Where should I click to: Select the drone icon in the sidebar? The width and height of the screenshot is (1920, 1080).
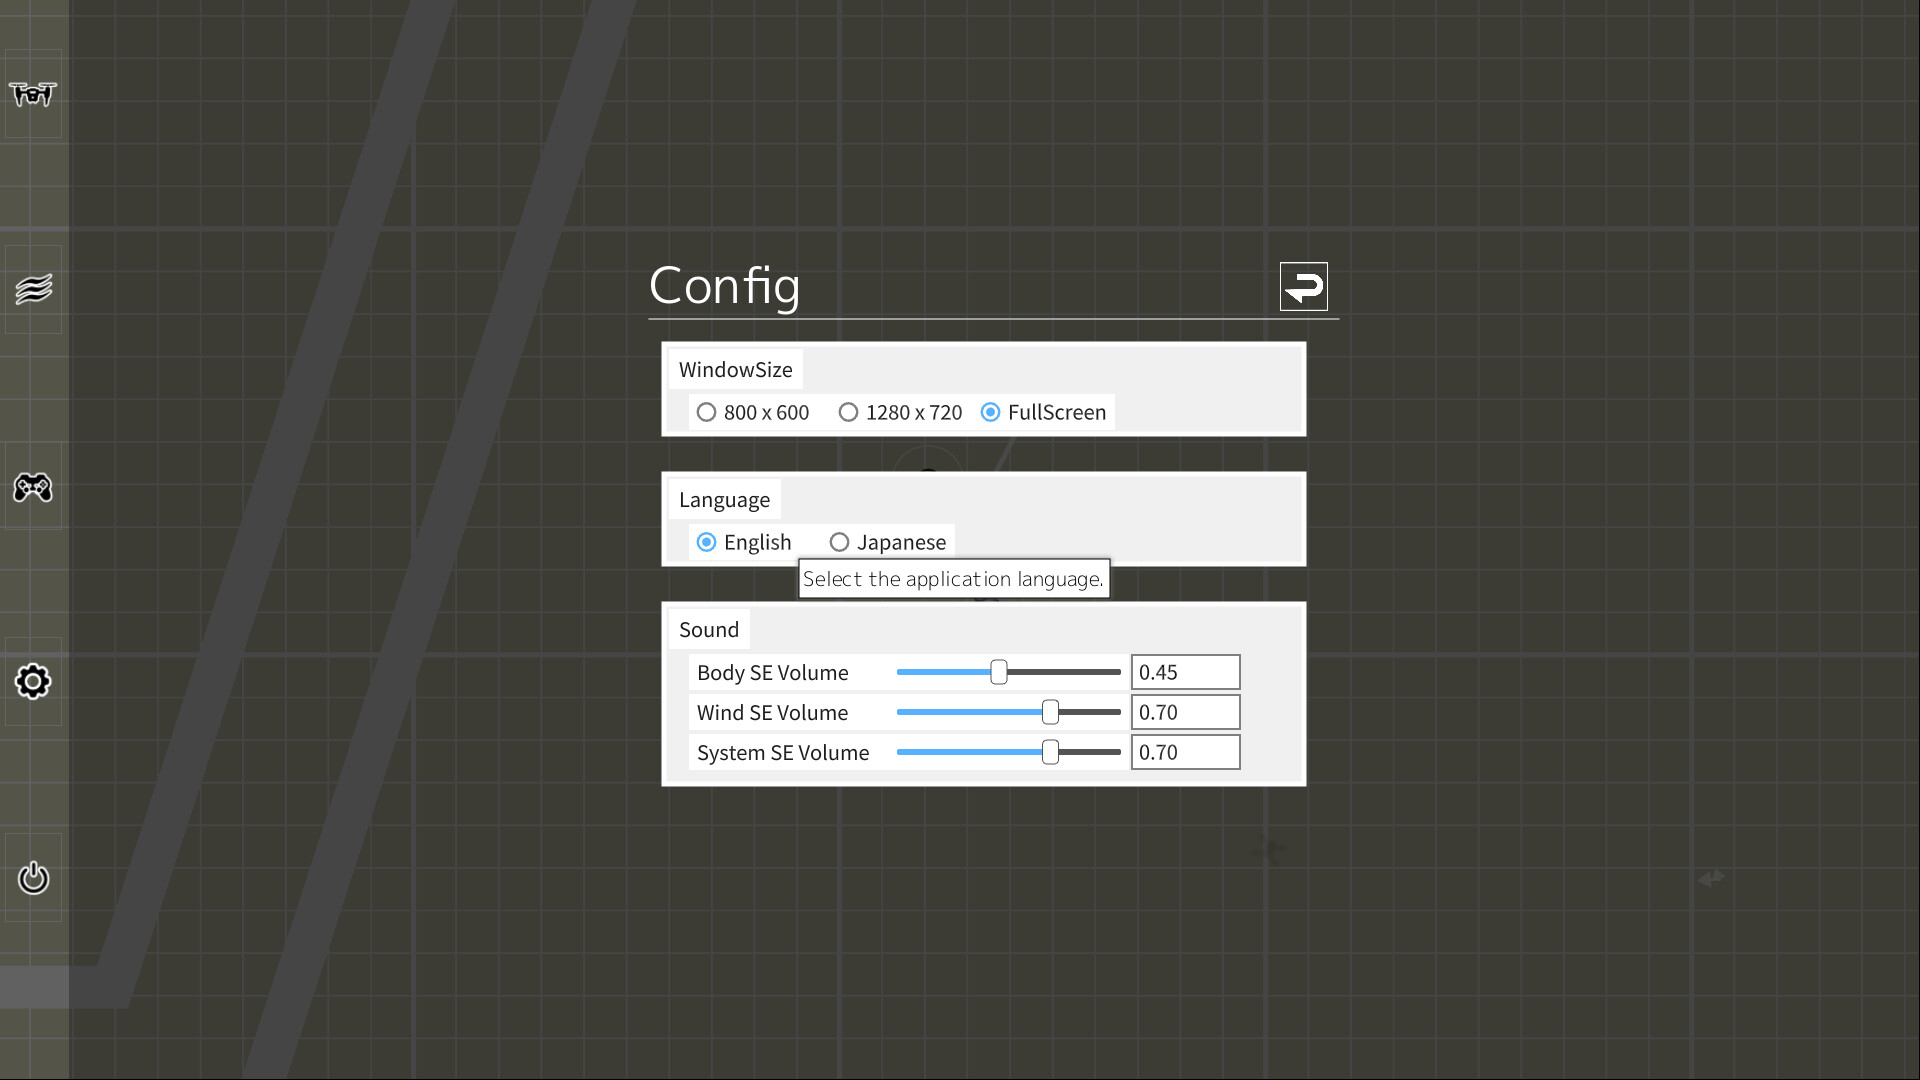point(33,96)
